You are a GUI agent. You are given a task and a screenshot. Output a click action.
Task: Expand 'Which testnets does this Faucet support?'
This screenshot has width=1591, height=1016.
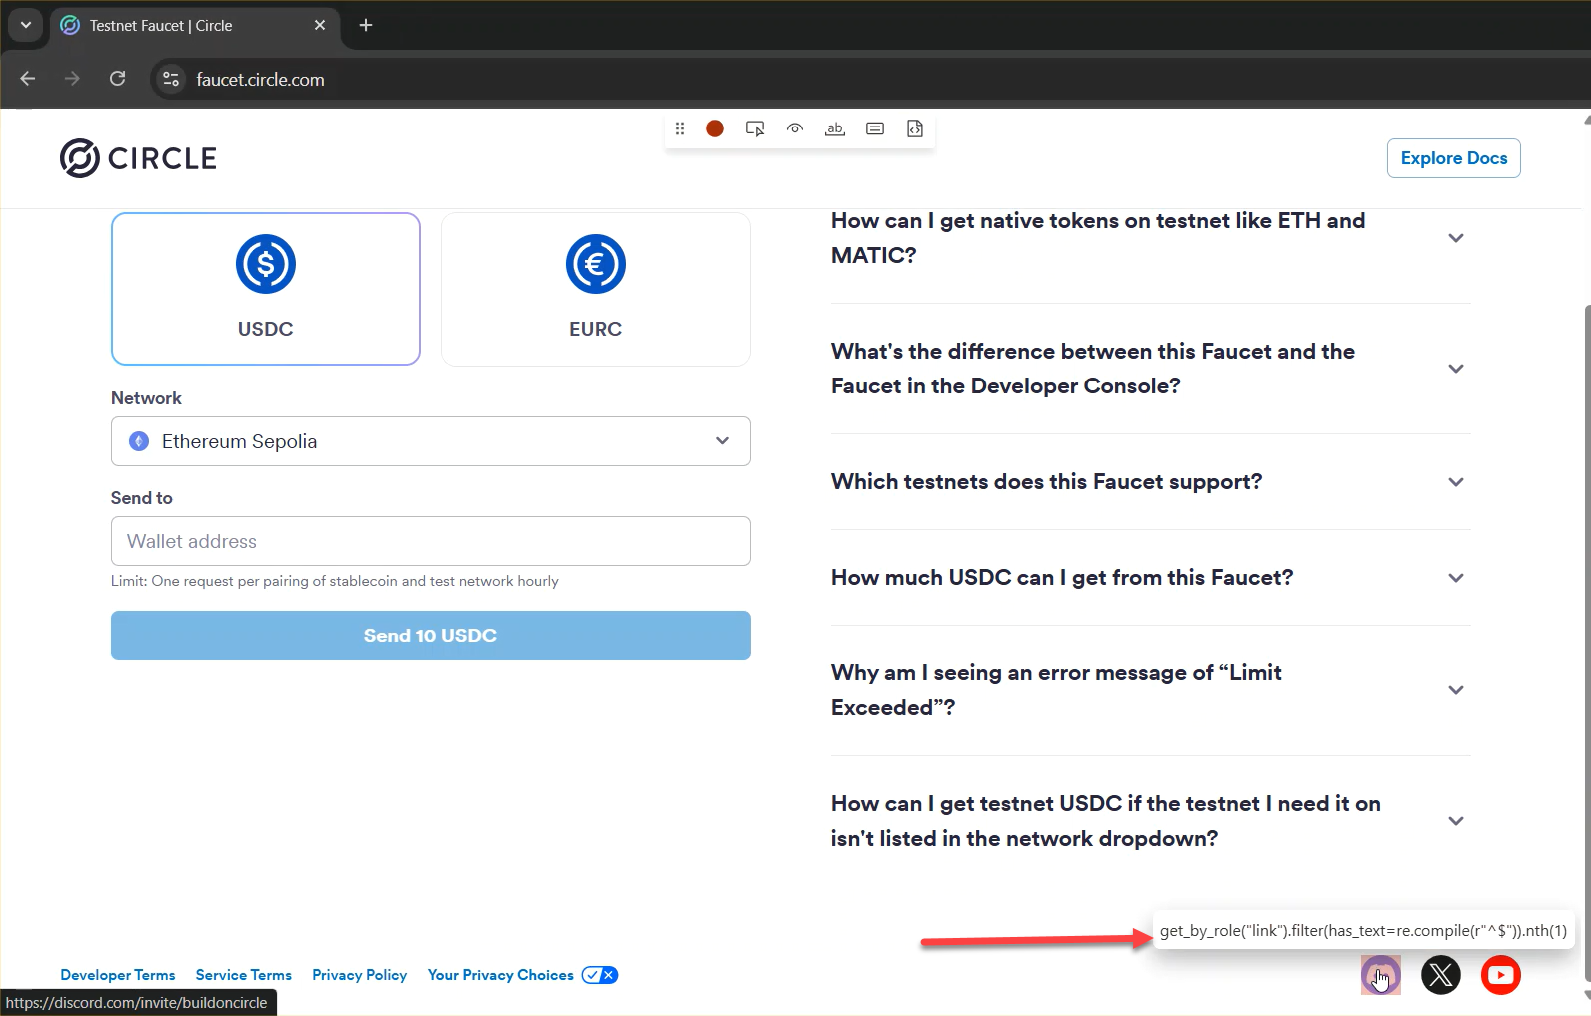(1150, 482)
